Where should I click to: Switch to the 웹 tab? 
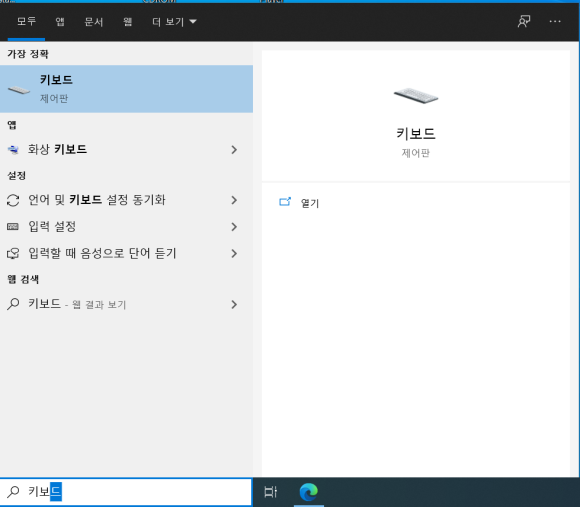(x=128, y=21)
